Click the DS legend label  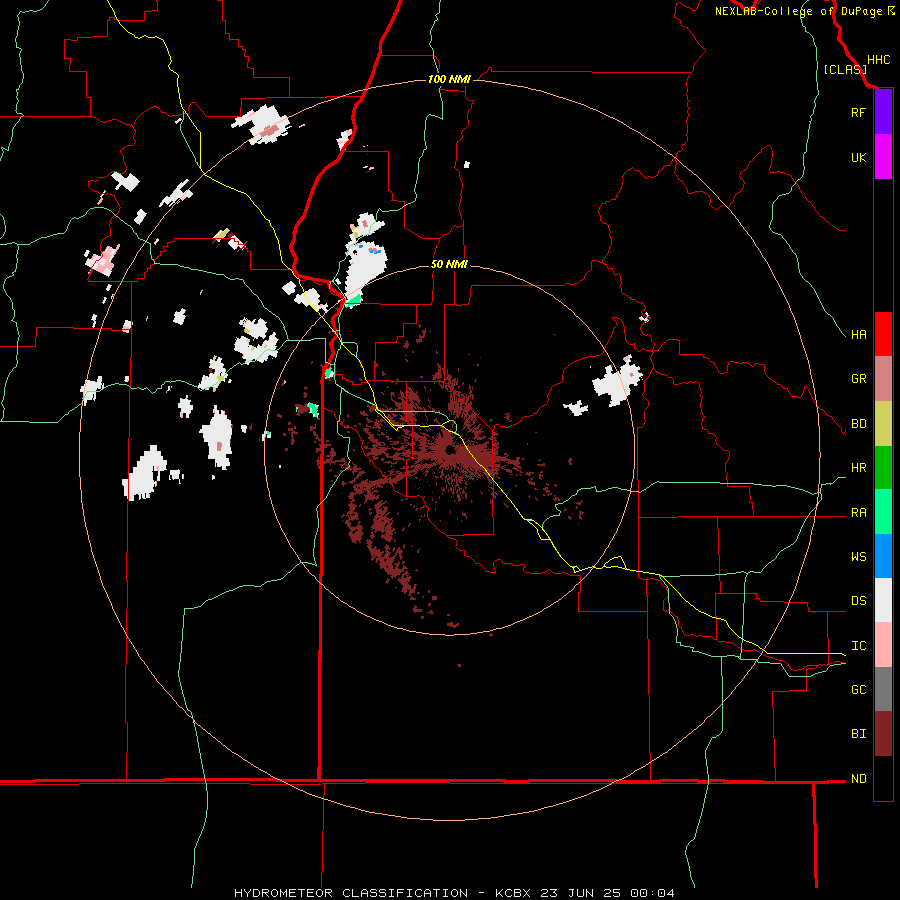coord(859,601)
